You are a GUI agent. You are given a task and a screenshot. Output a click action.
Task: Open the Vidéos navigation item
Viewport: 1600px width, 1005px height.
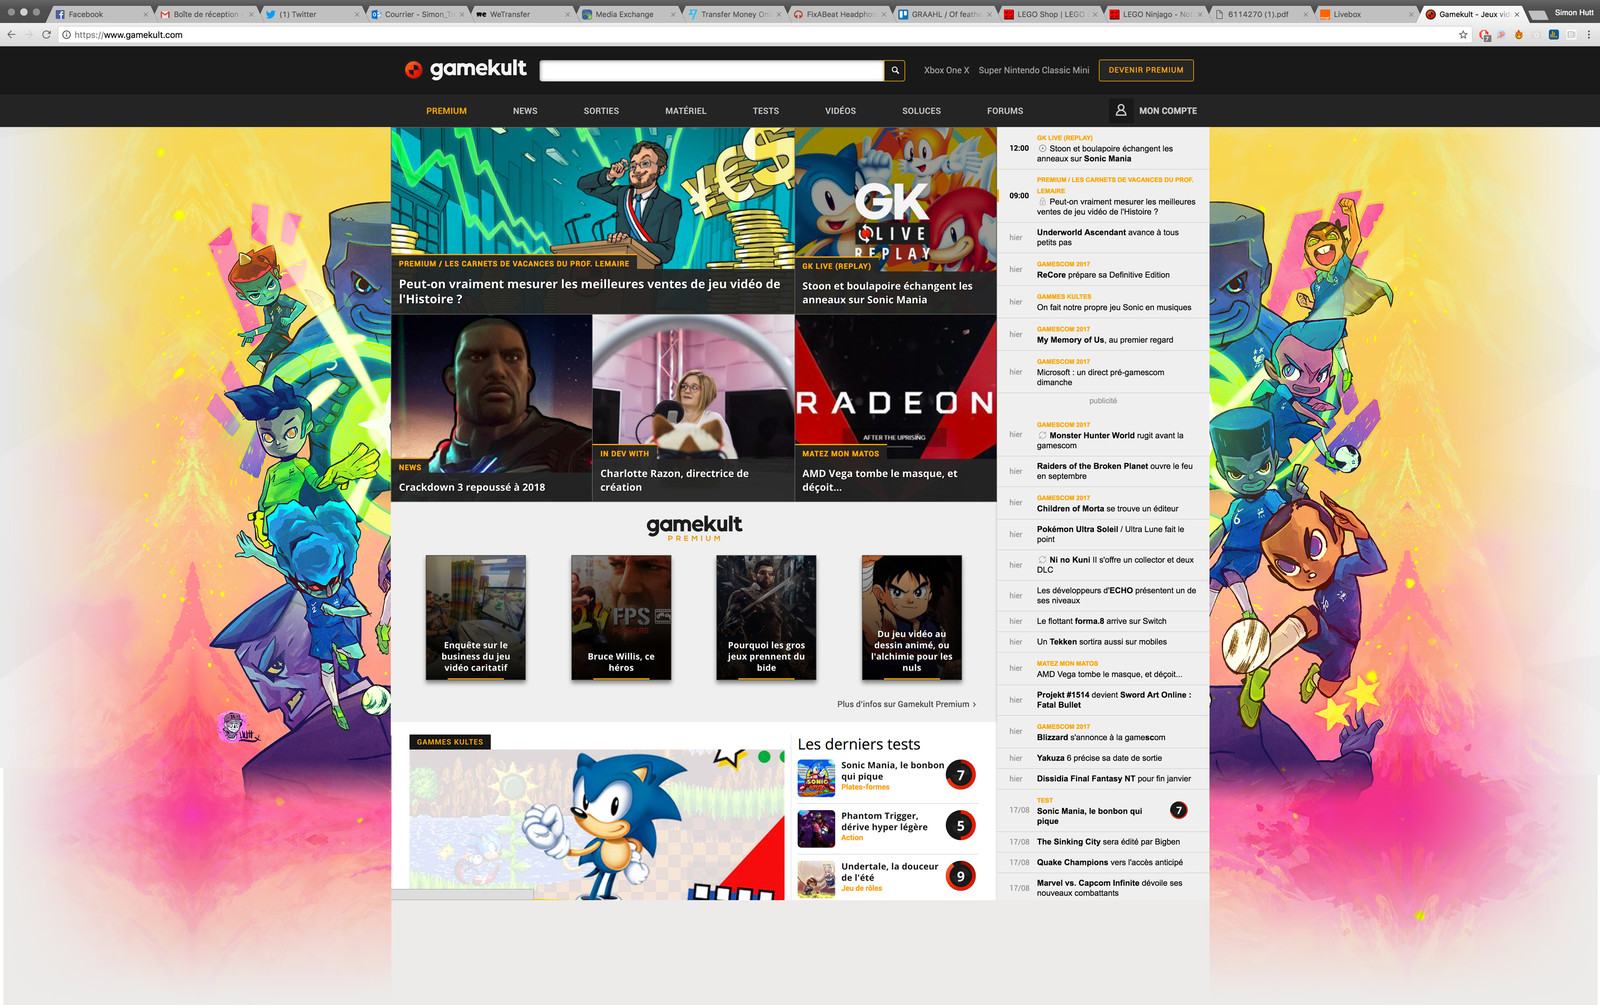[x=840, y=111]
